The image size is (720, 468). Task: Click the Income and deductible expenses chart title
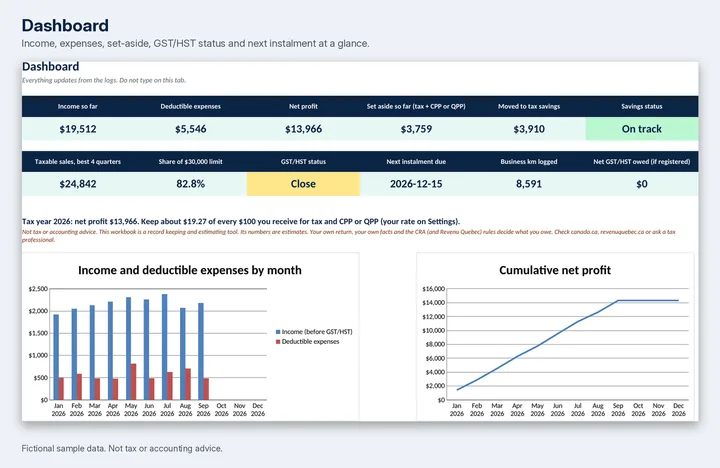pyautogui.click(x=190, y=270)
